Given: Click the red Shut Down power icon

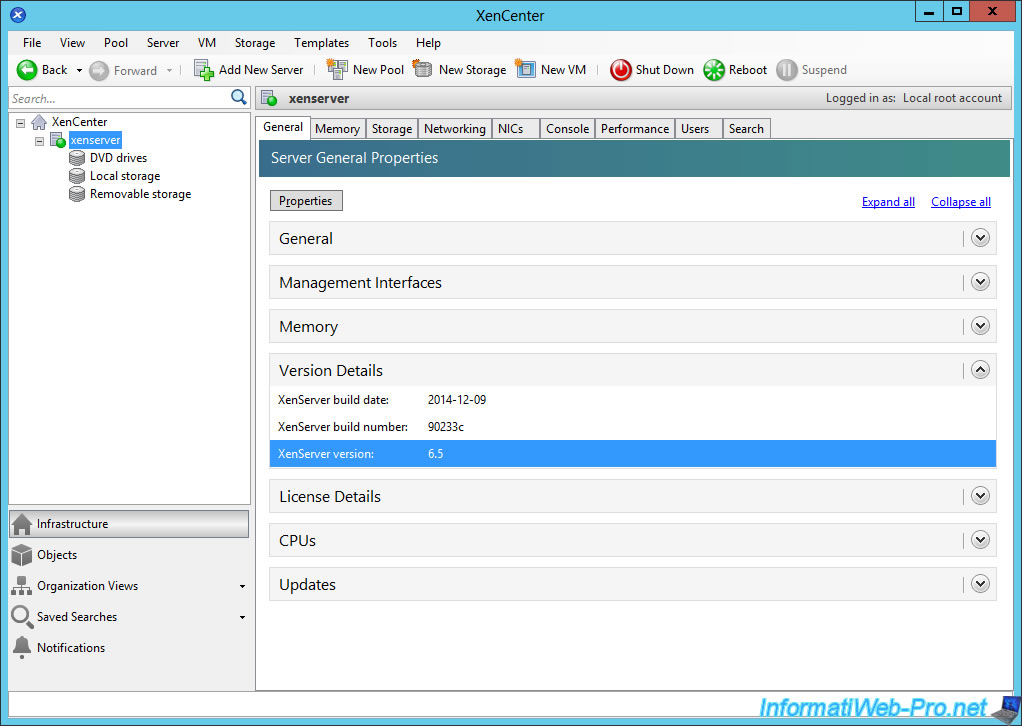Looking at the screenshot, I should pyautogui.click(x=620, y=70).
